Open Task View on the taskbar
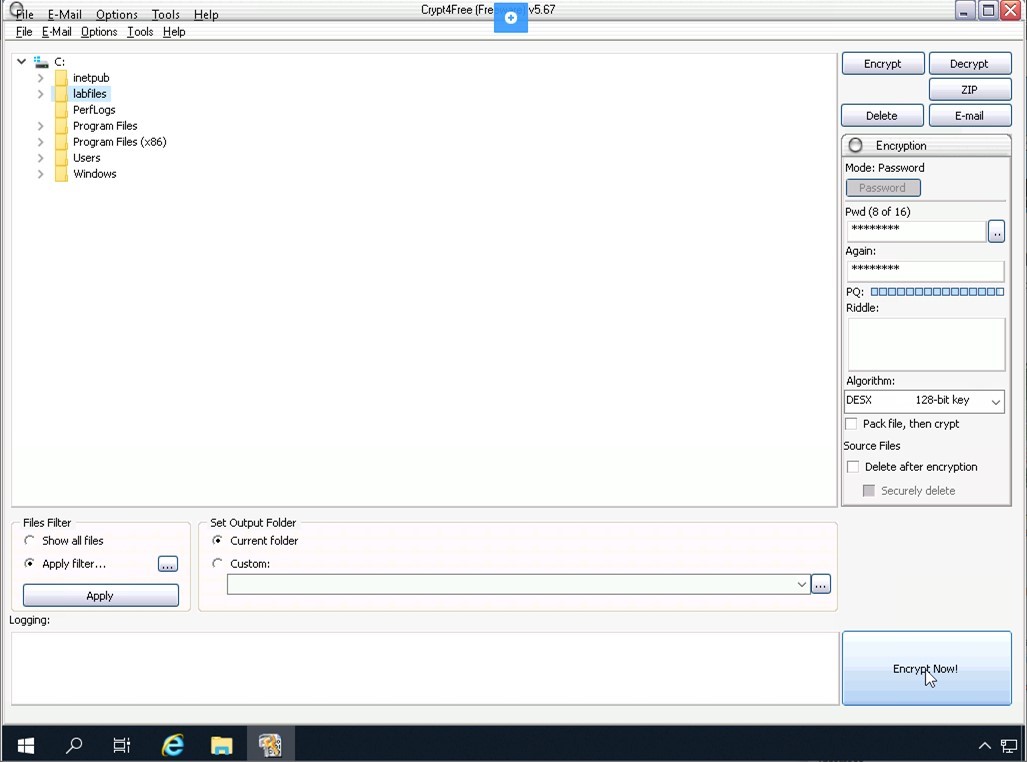1027x762 pixels. pos(122,745)
